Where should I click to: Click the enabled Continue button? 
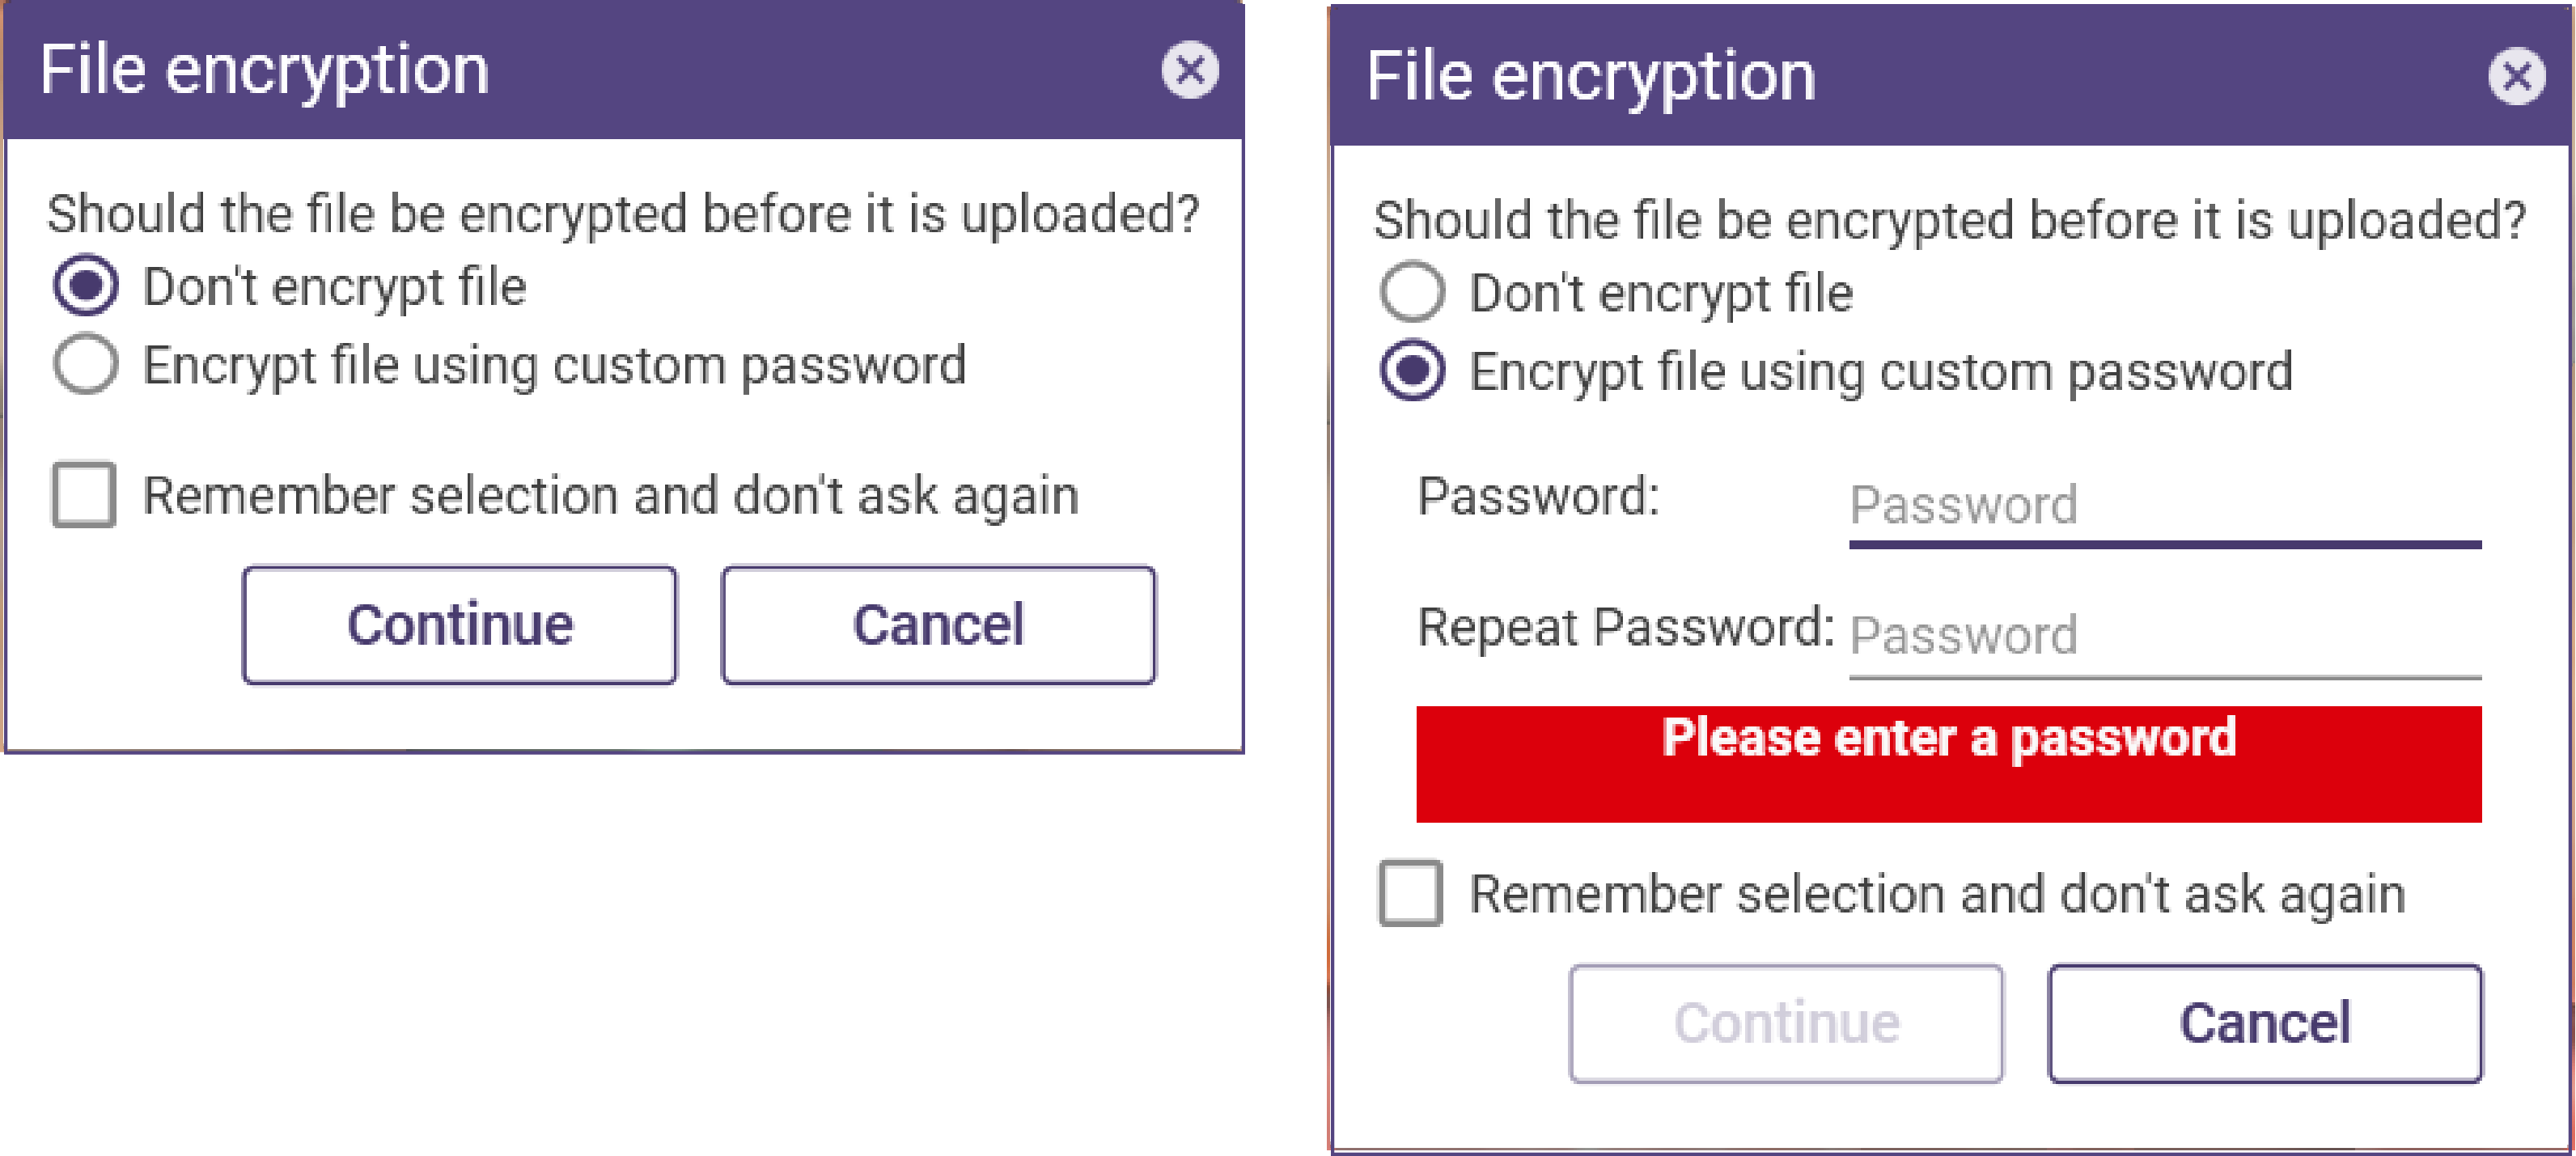tap(460, 625)
